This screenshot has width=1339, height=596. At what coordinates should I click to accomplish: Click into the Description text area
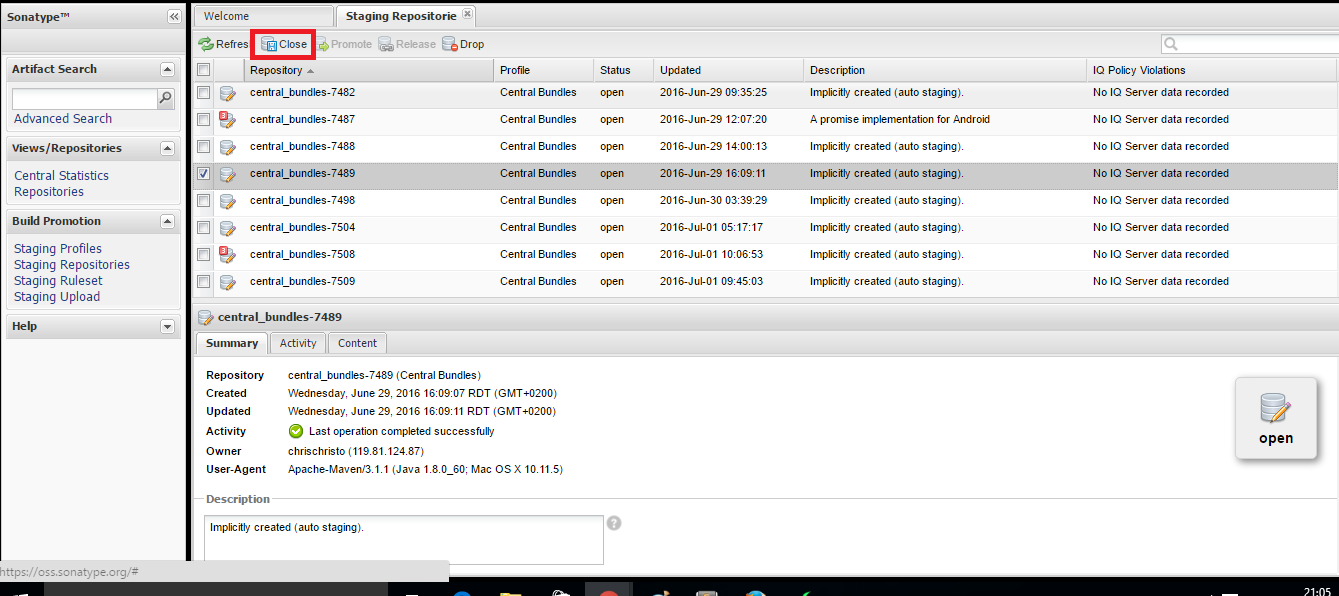pyautogui.click(x=404, y=540)
